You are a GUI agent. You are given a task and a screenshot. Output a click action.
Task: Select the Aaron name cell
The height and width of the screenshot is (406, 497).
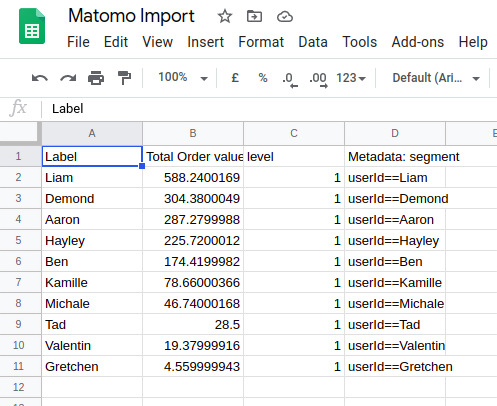92,219
